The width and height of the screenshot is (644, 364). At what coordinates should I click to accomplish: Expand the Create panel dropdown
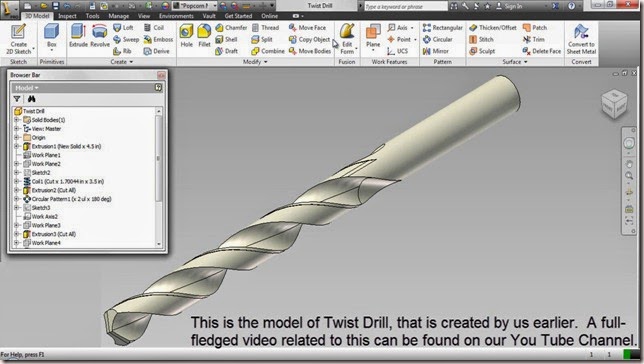(122, 62)
